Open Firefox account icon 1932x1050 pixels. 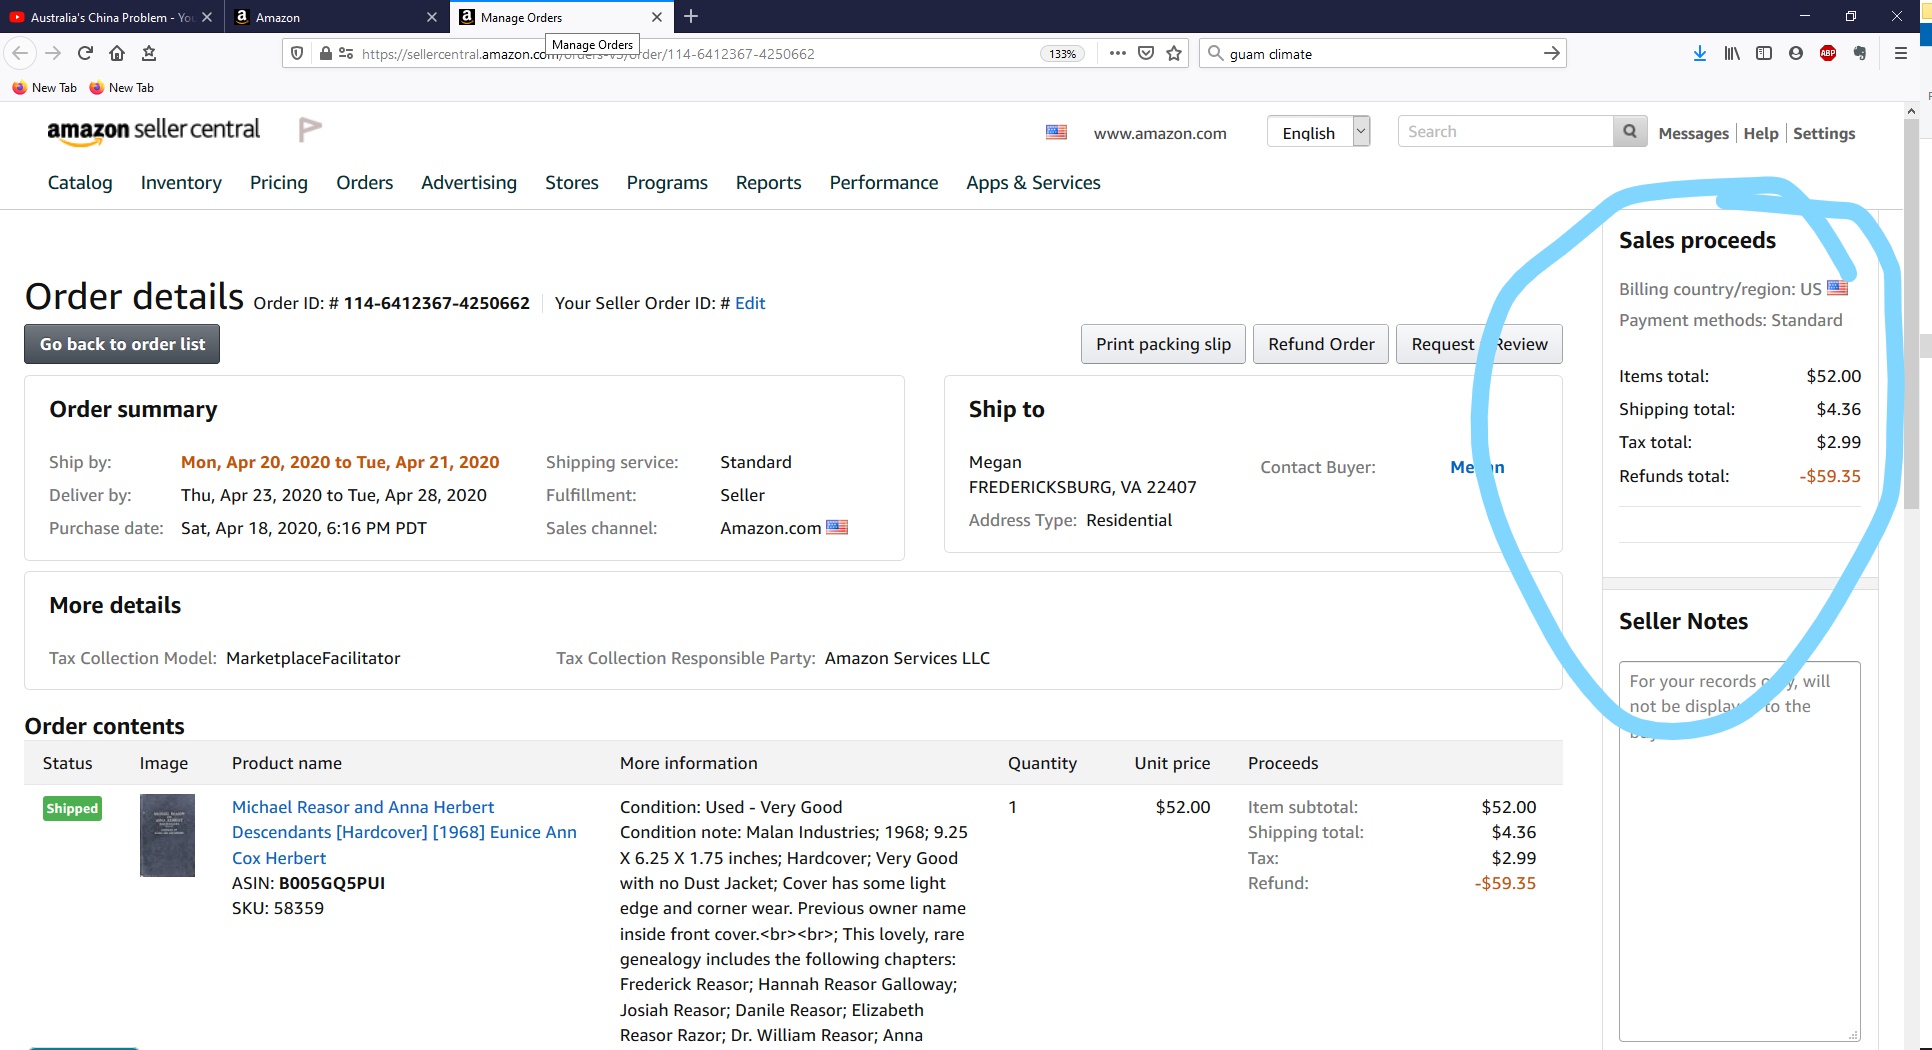pos(1796,53)
